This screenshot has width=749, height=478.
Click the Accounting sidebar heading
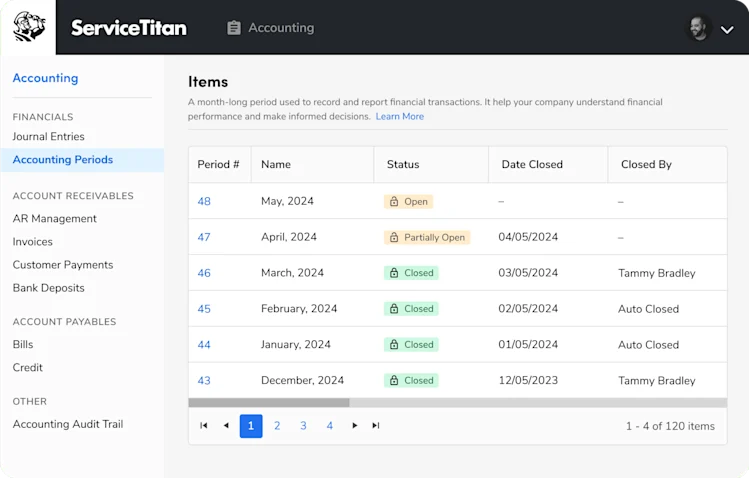click(45, 78)
